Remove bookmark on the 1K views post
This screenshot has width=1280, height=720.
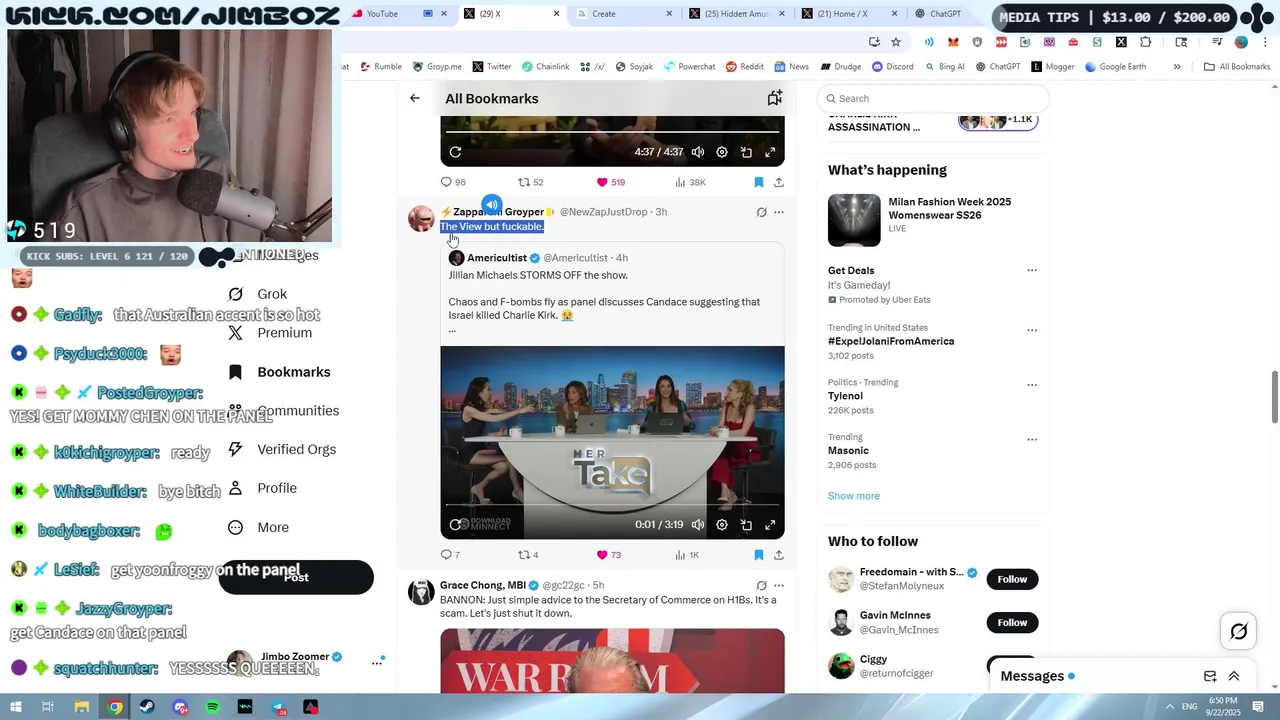(758, 555)
